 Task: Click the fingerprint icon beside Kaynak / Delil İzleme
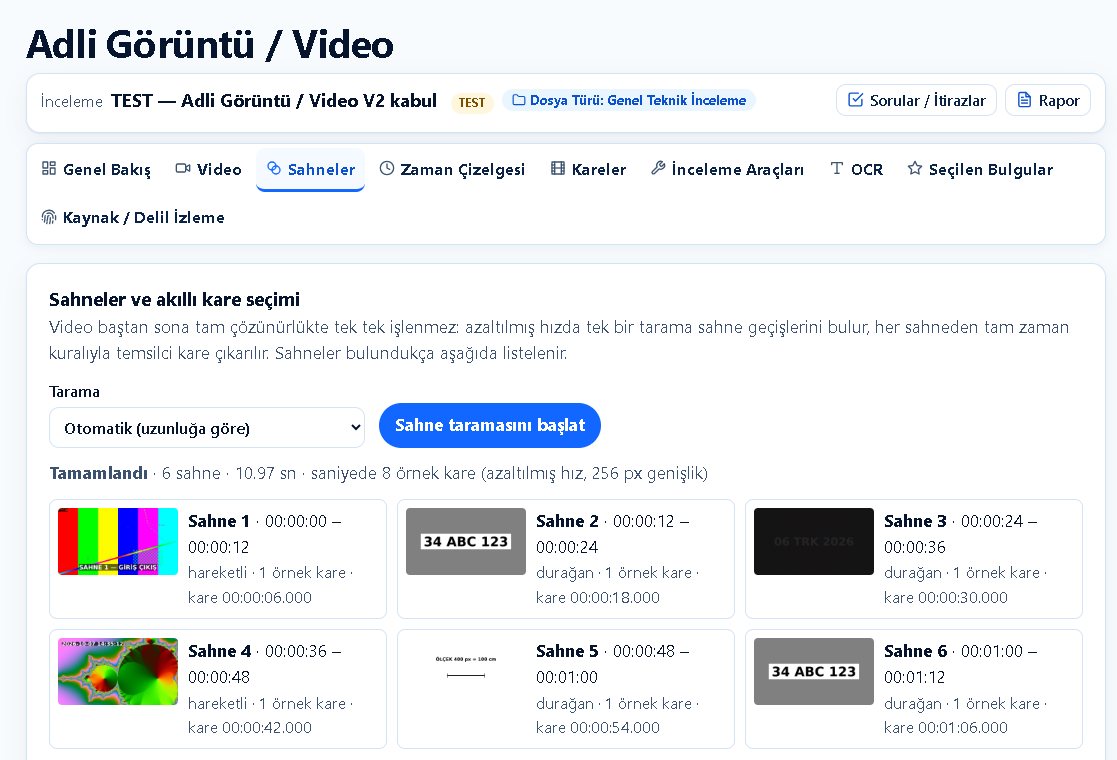click(48, 217)
